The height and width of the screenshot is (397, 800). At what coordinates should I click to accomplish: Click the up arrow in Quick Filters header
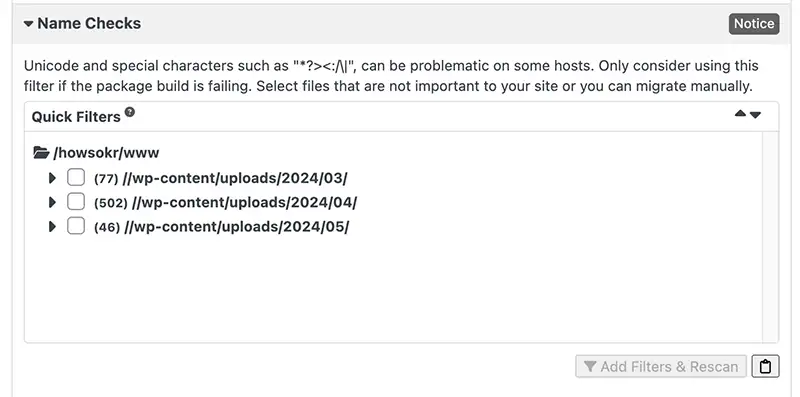pyautogui.click(x=740, y=114)
